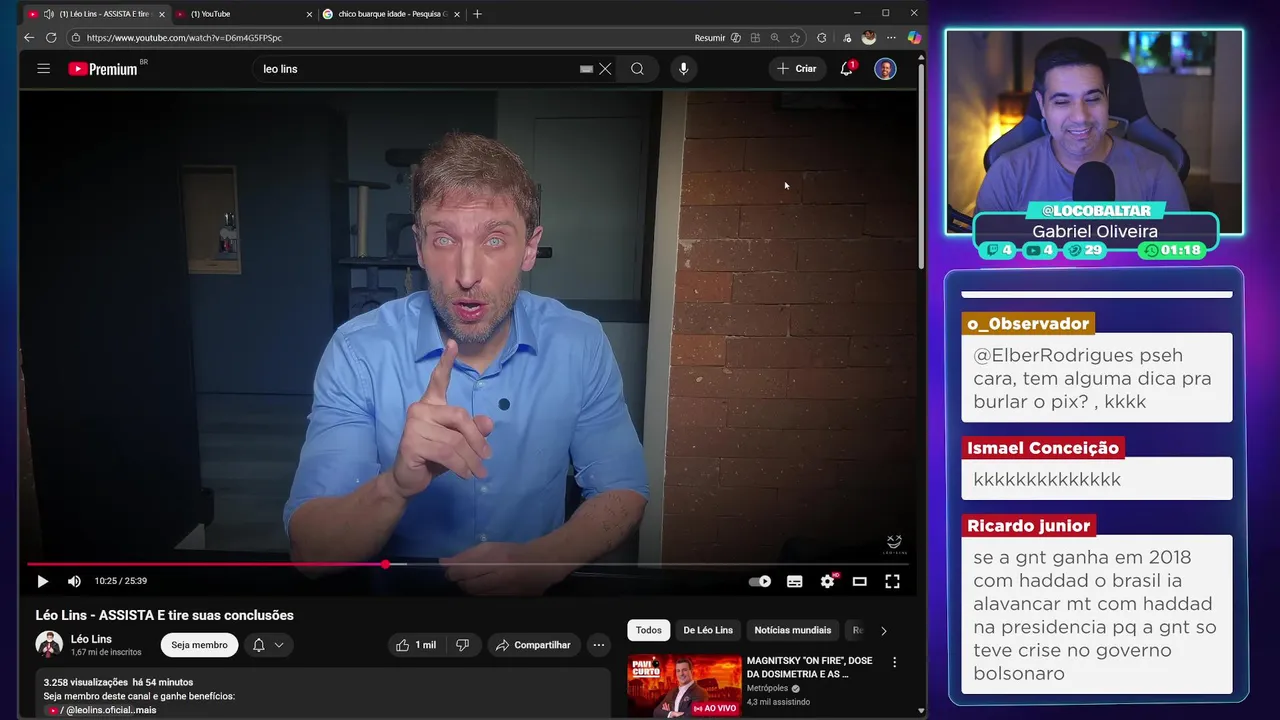Open the Copilot sidebar icon
The height and width of the screenshot is (720, 1280).
914,38
